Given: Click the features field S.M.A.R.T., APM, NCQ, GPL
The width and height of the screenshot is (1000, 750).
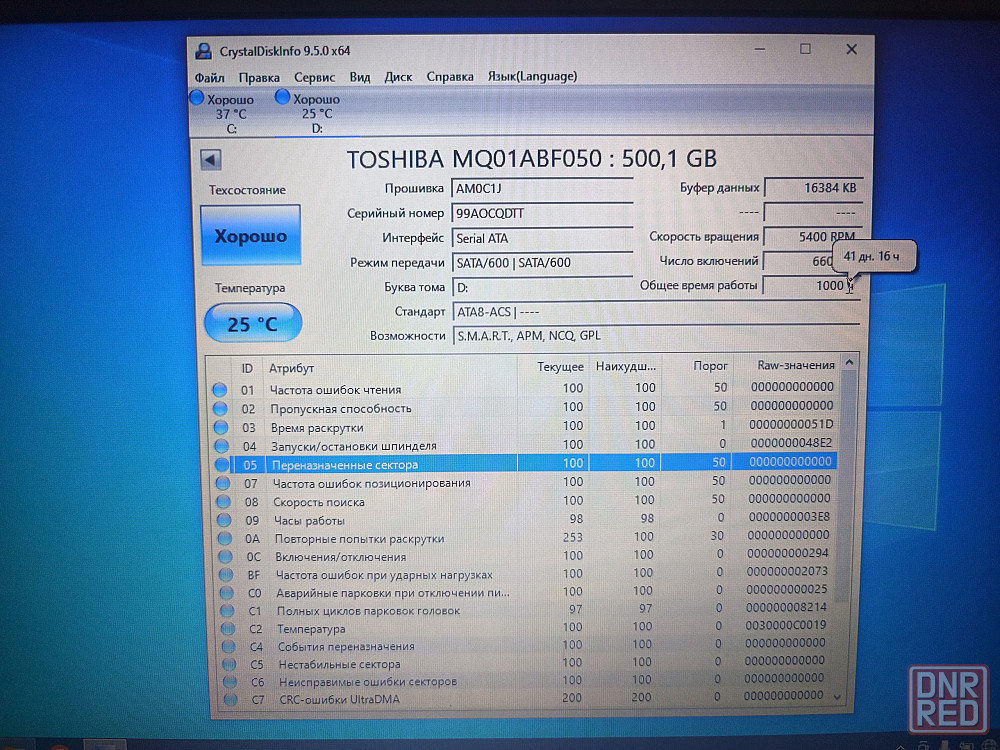Looking at the screenshot, I should click(x=656, y=335).
